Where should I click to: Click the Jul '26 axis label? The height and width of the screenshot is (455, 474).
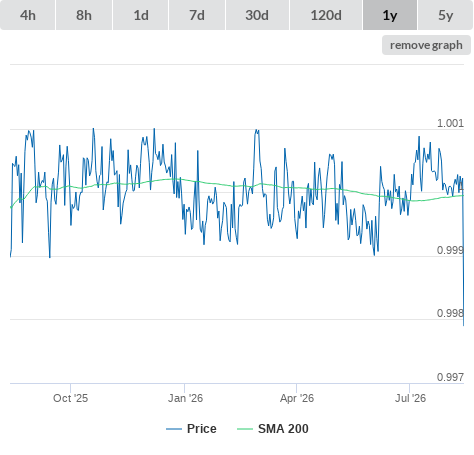point(410,398)
